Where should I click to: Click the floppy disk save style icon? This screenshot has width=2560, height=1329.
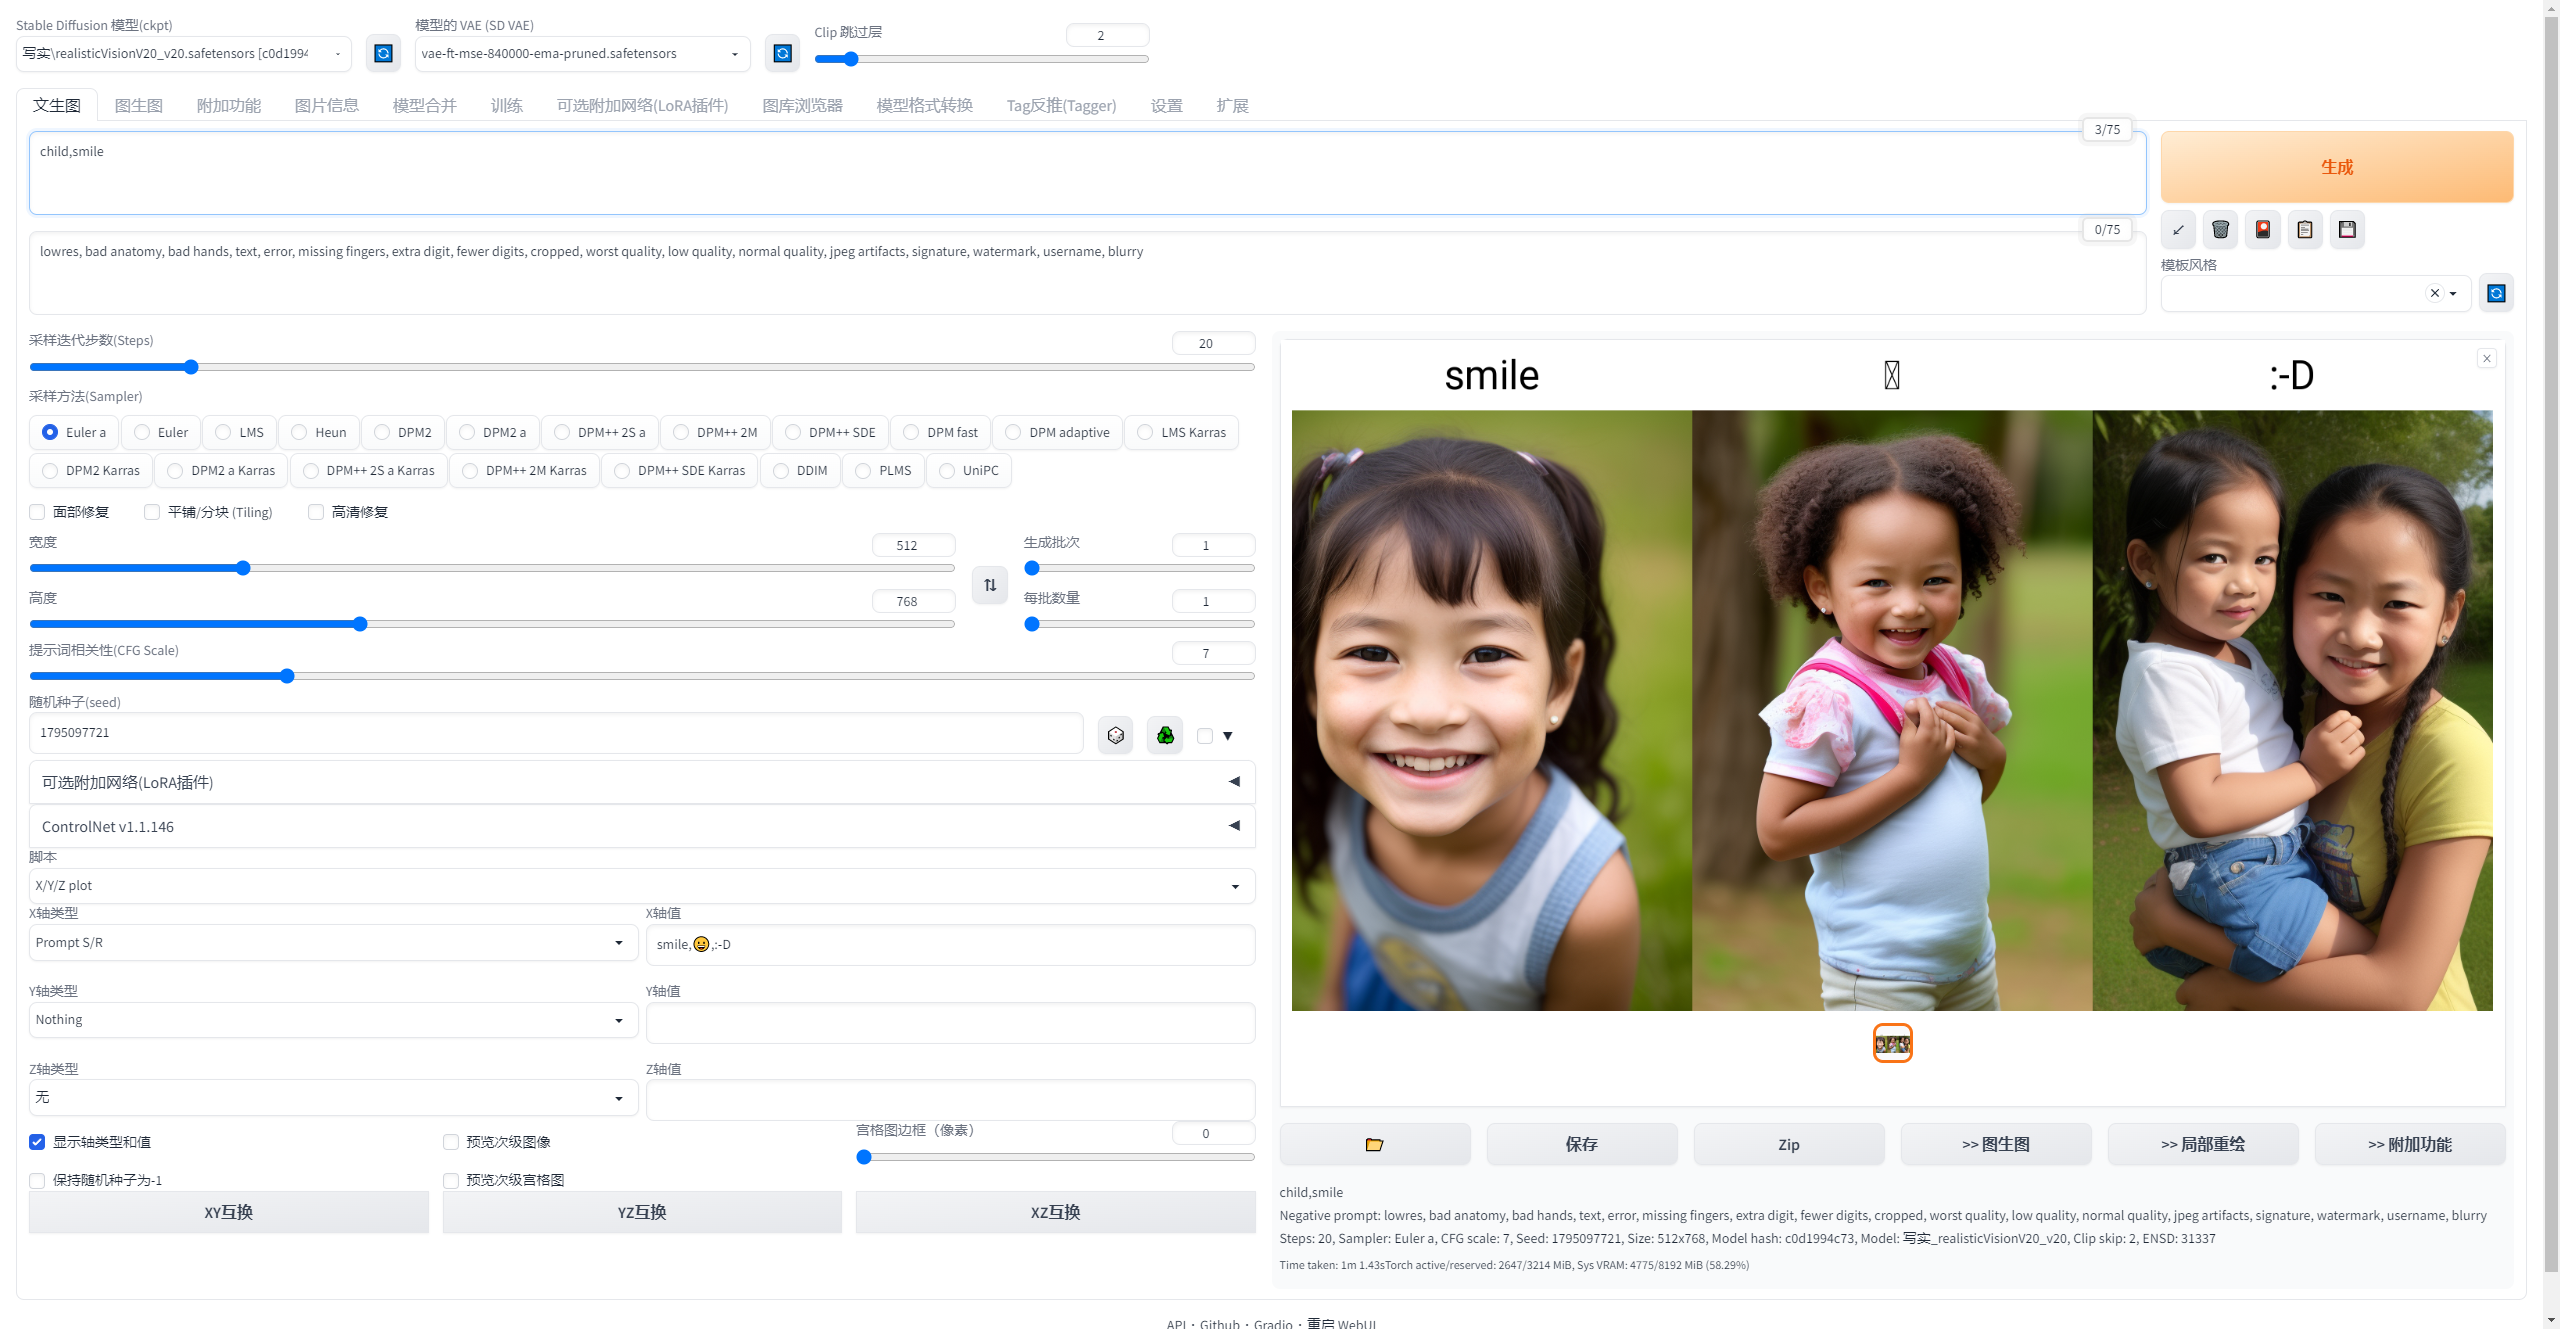pos(2347,230)
